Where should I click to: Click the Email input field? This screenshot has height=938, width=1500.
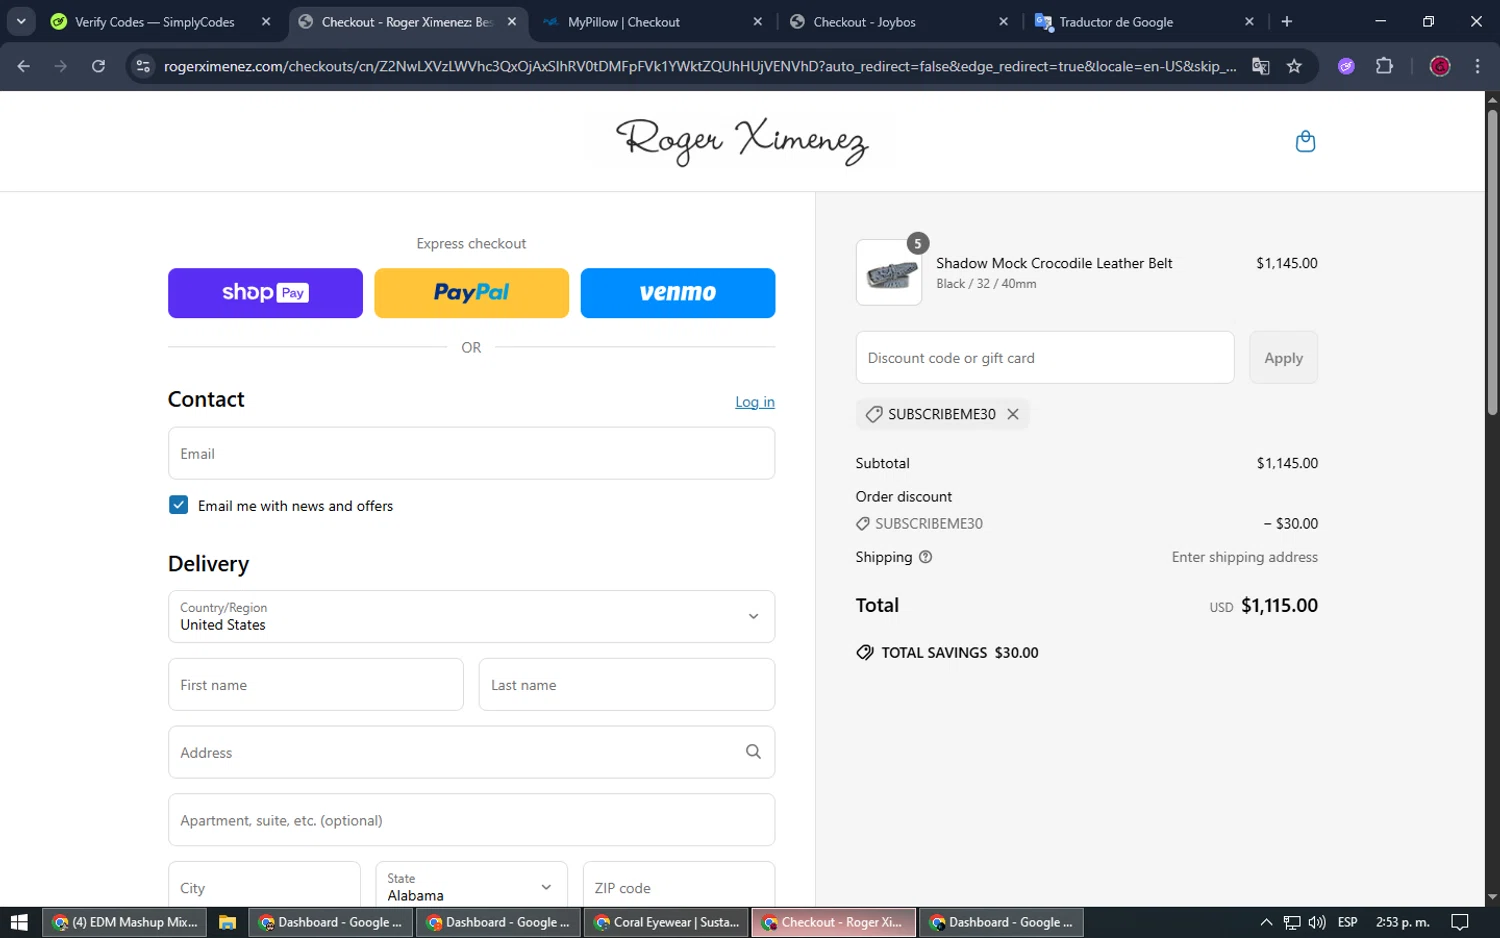471,453
